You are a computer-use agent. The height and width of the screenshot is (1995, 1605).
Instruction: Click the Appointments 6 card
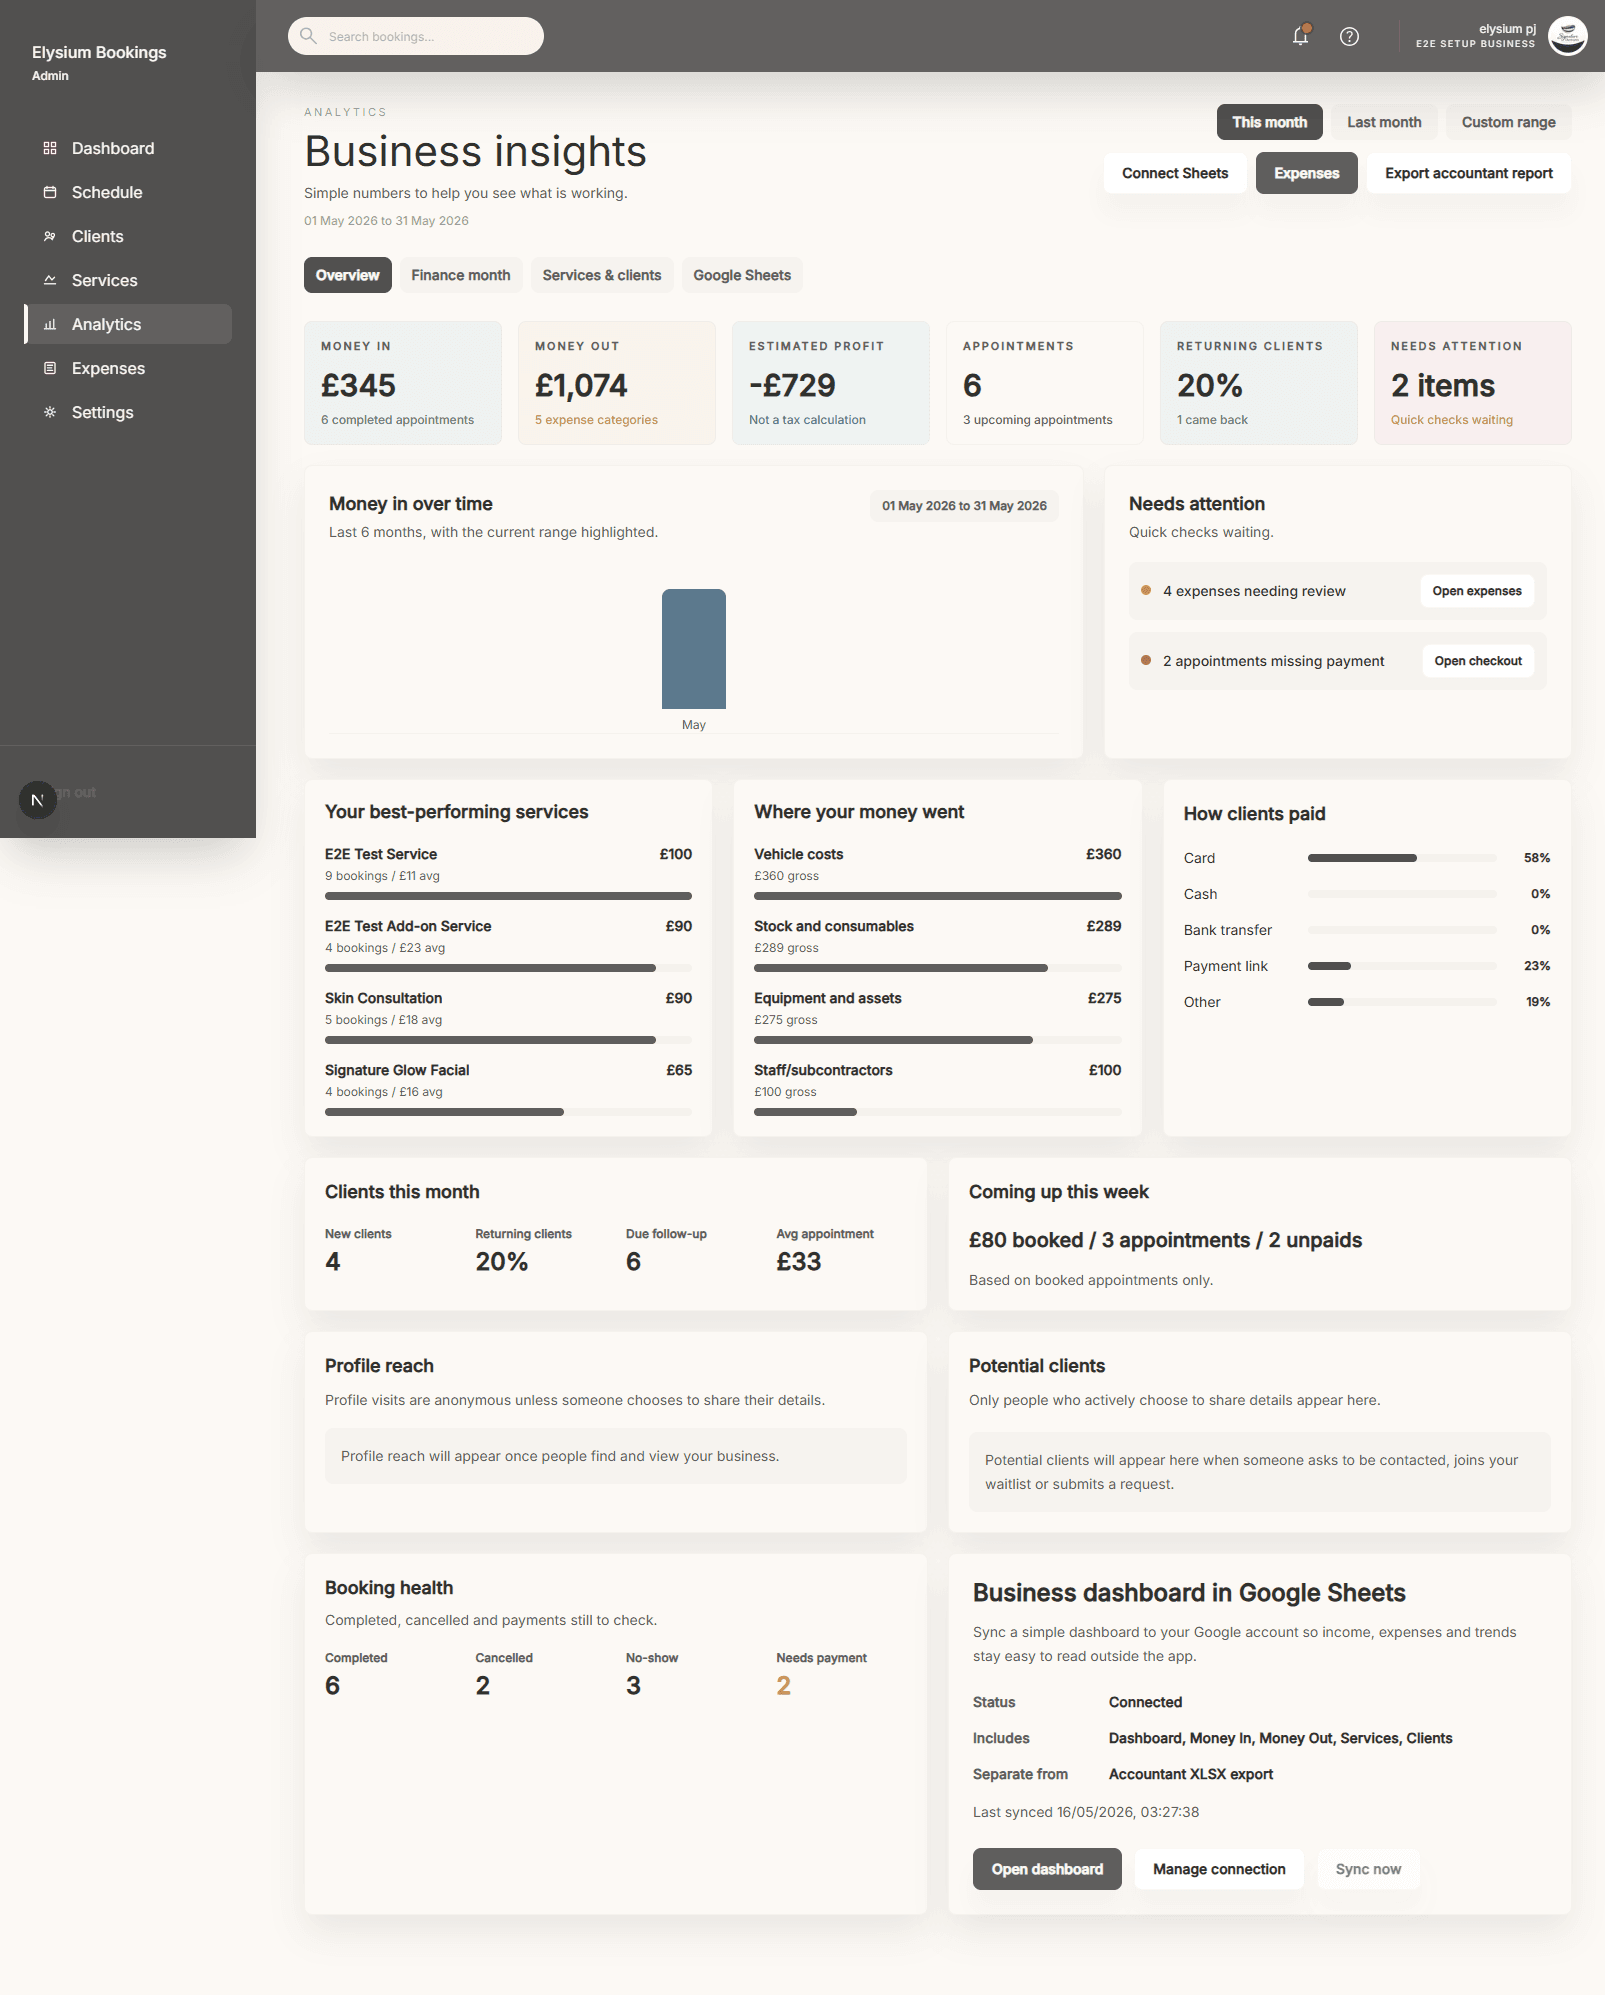(x=1045, y=383)
